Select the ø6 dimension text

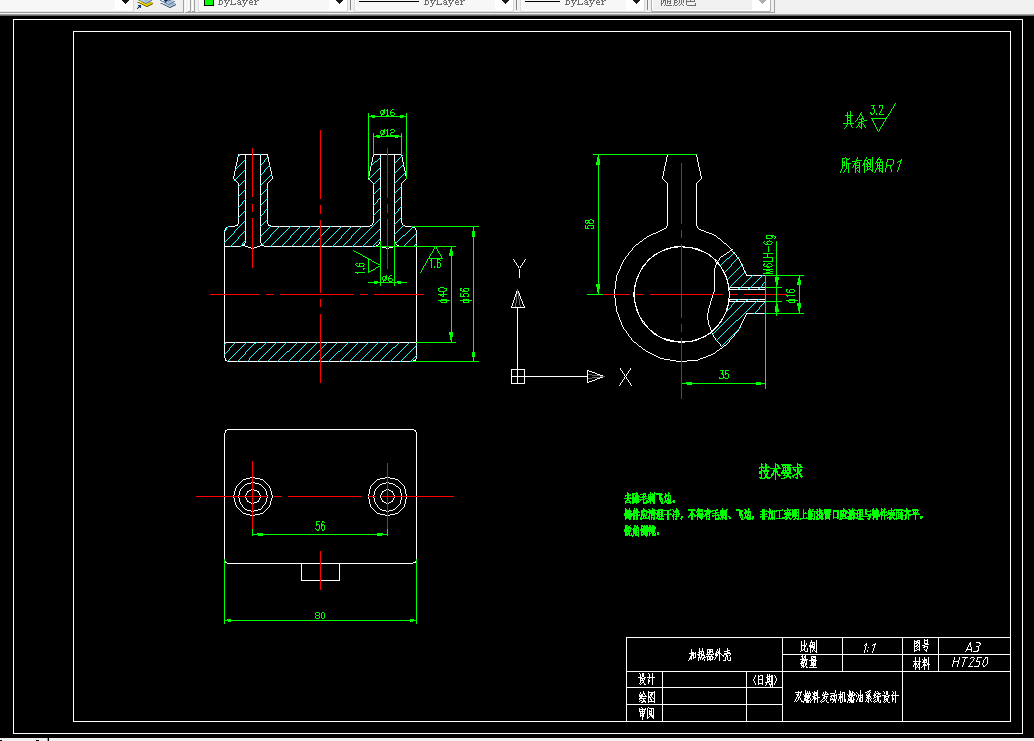click(387, 278)
